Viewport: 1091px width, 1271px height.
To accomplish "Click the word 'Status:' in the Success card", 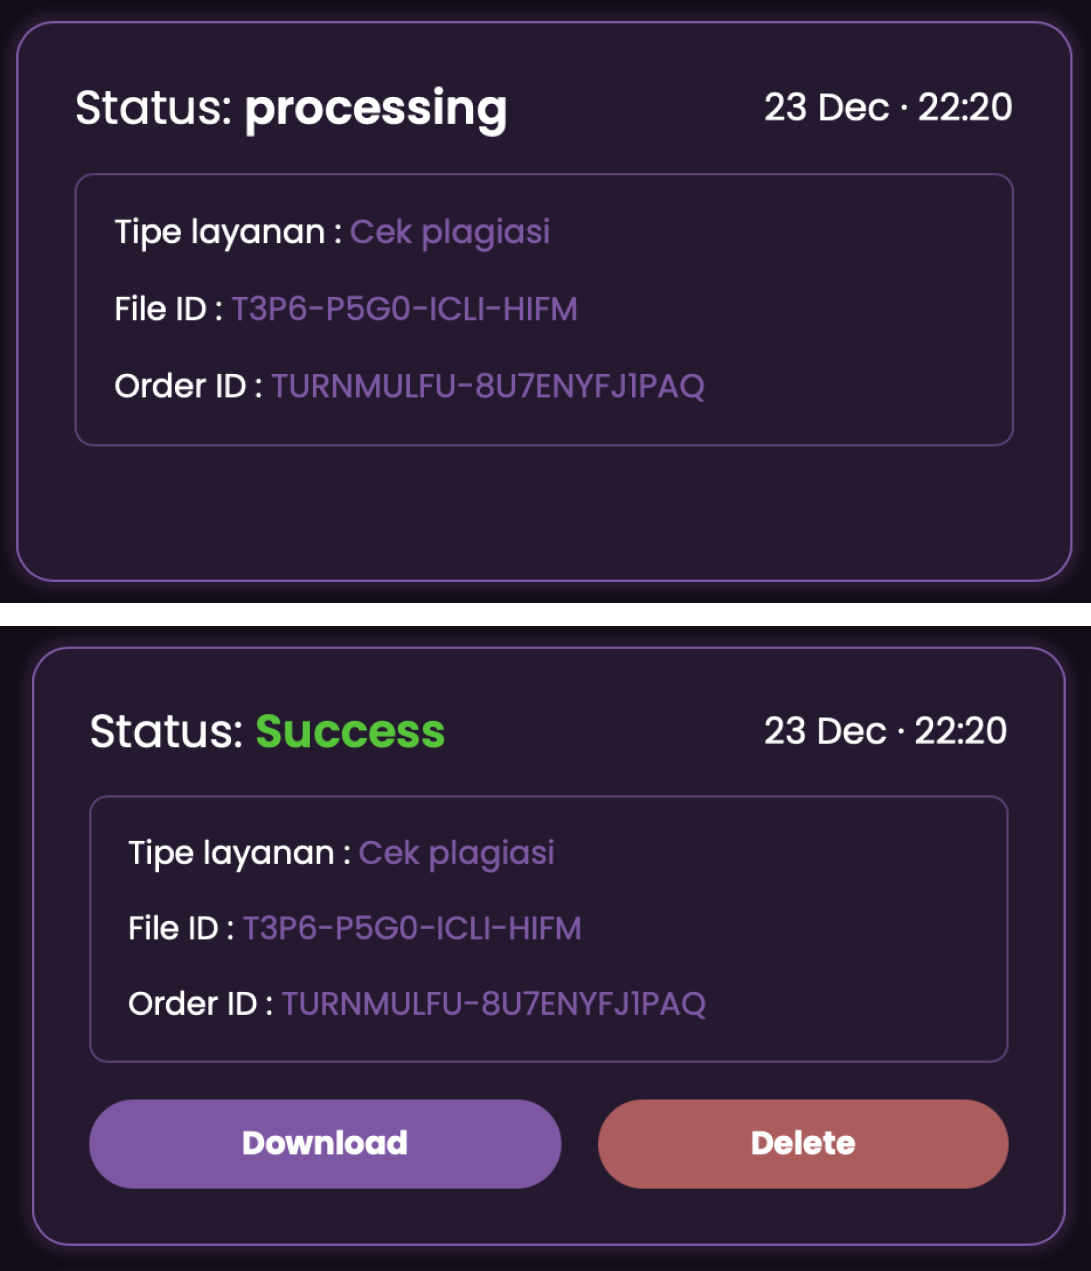I will [167, 731].
